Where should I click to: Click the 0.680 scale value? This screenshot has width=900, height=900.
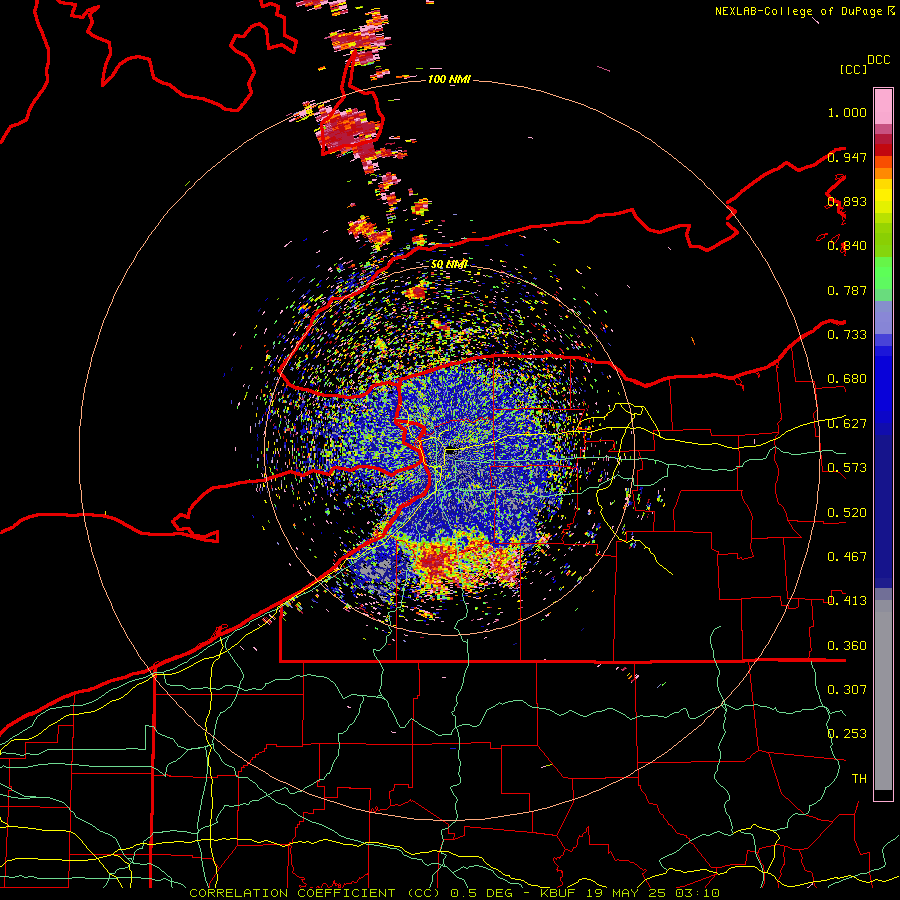coord(847,379)
